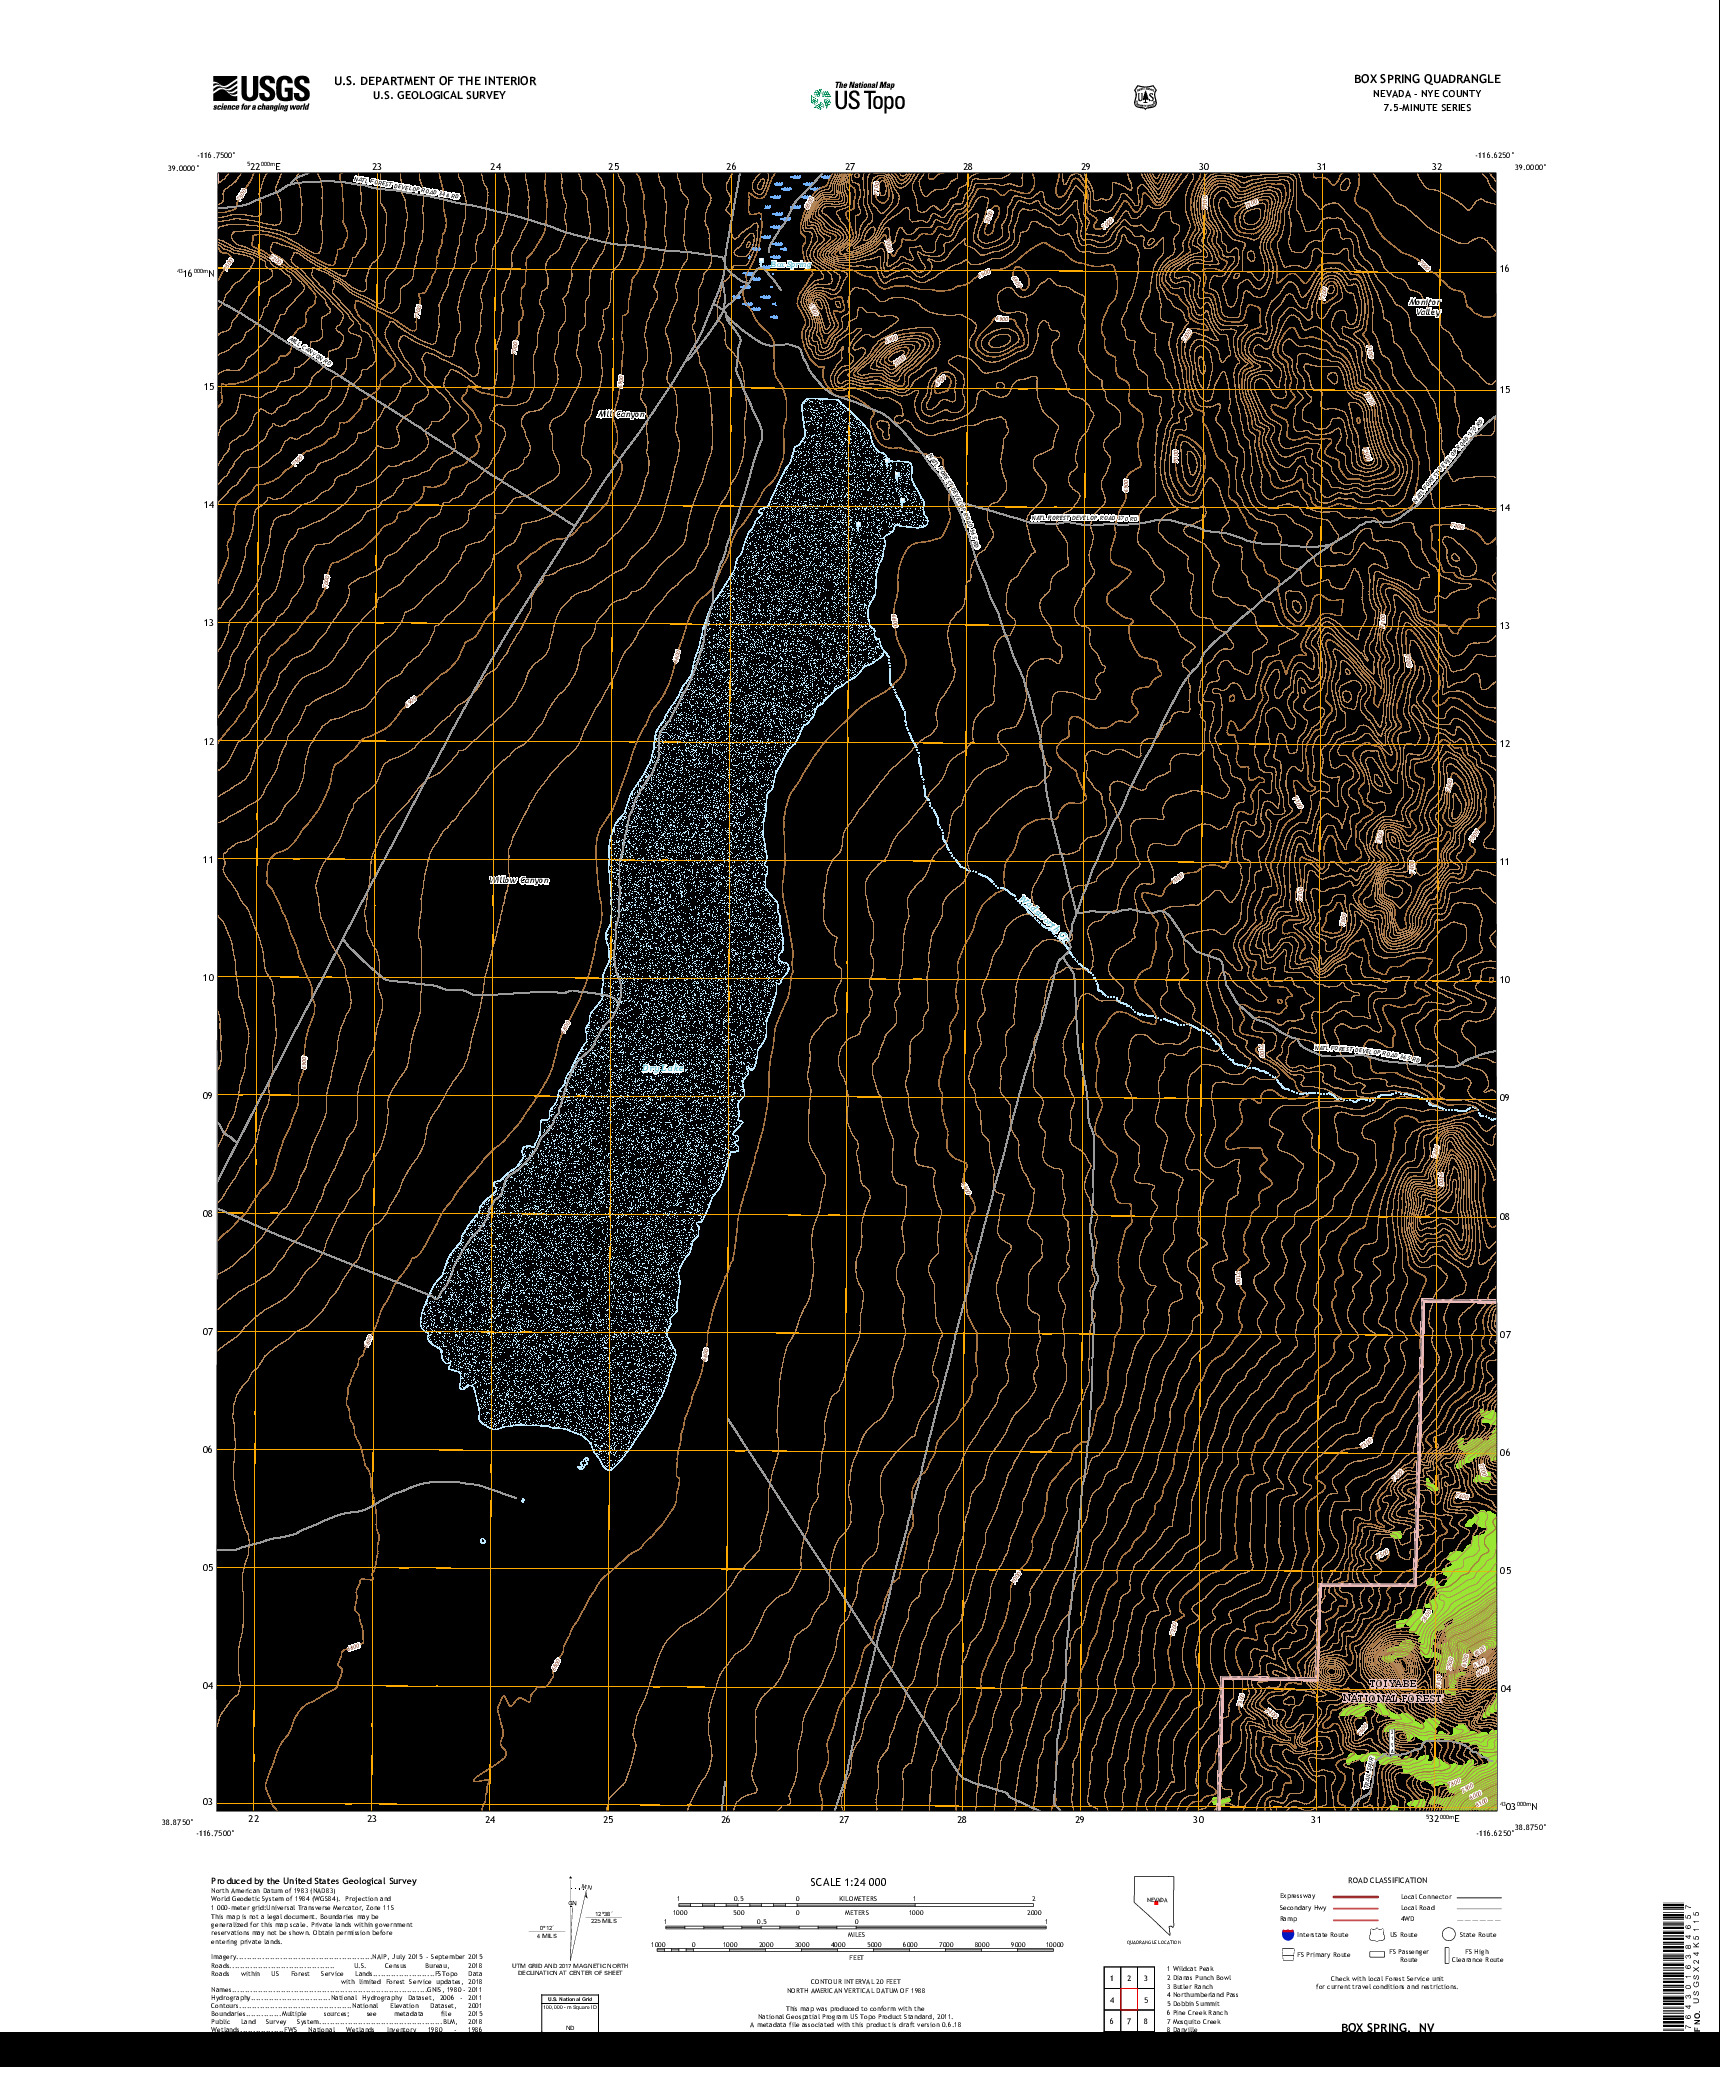This screenshot has width=1728, height=2088.
Task: Click the 39.0000° latitude label top-left
Action: (183, 168)
